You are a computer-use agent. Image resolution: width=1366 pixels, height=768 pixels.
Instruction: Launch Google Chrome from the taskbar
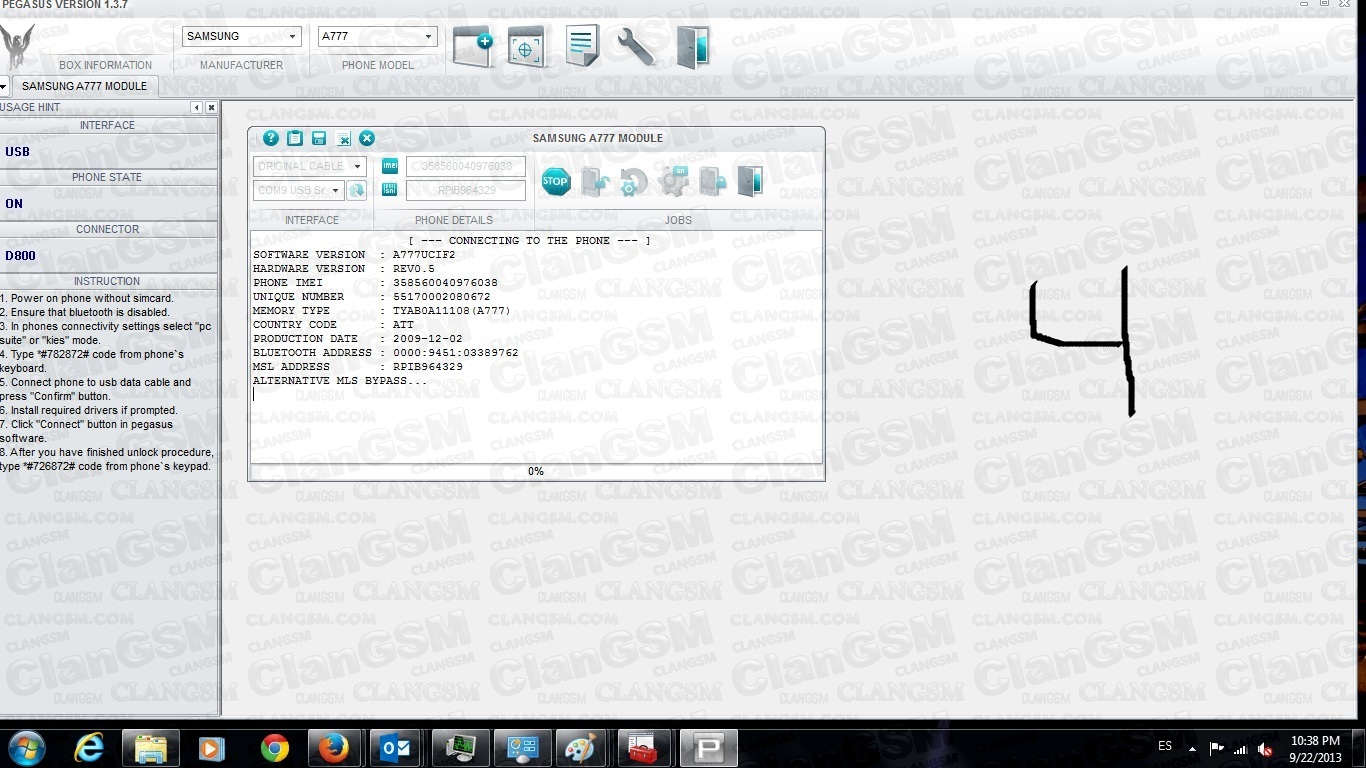275,748
